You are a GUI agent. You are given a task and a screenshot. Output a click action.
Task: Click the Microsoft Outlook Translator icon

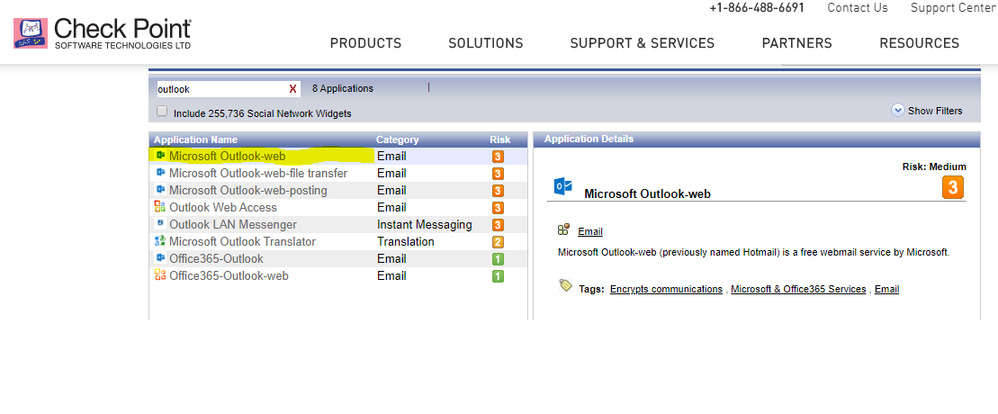click(x=160, y=241)
